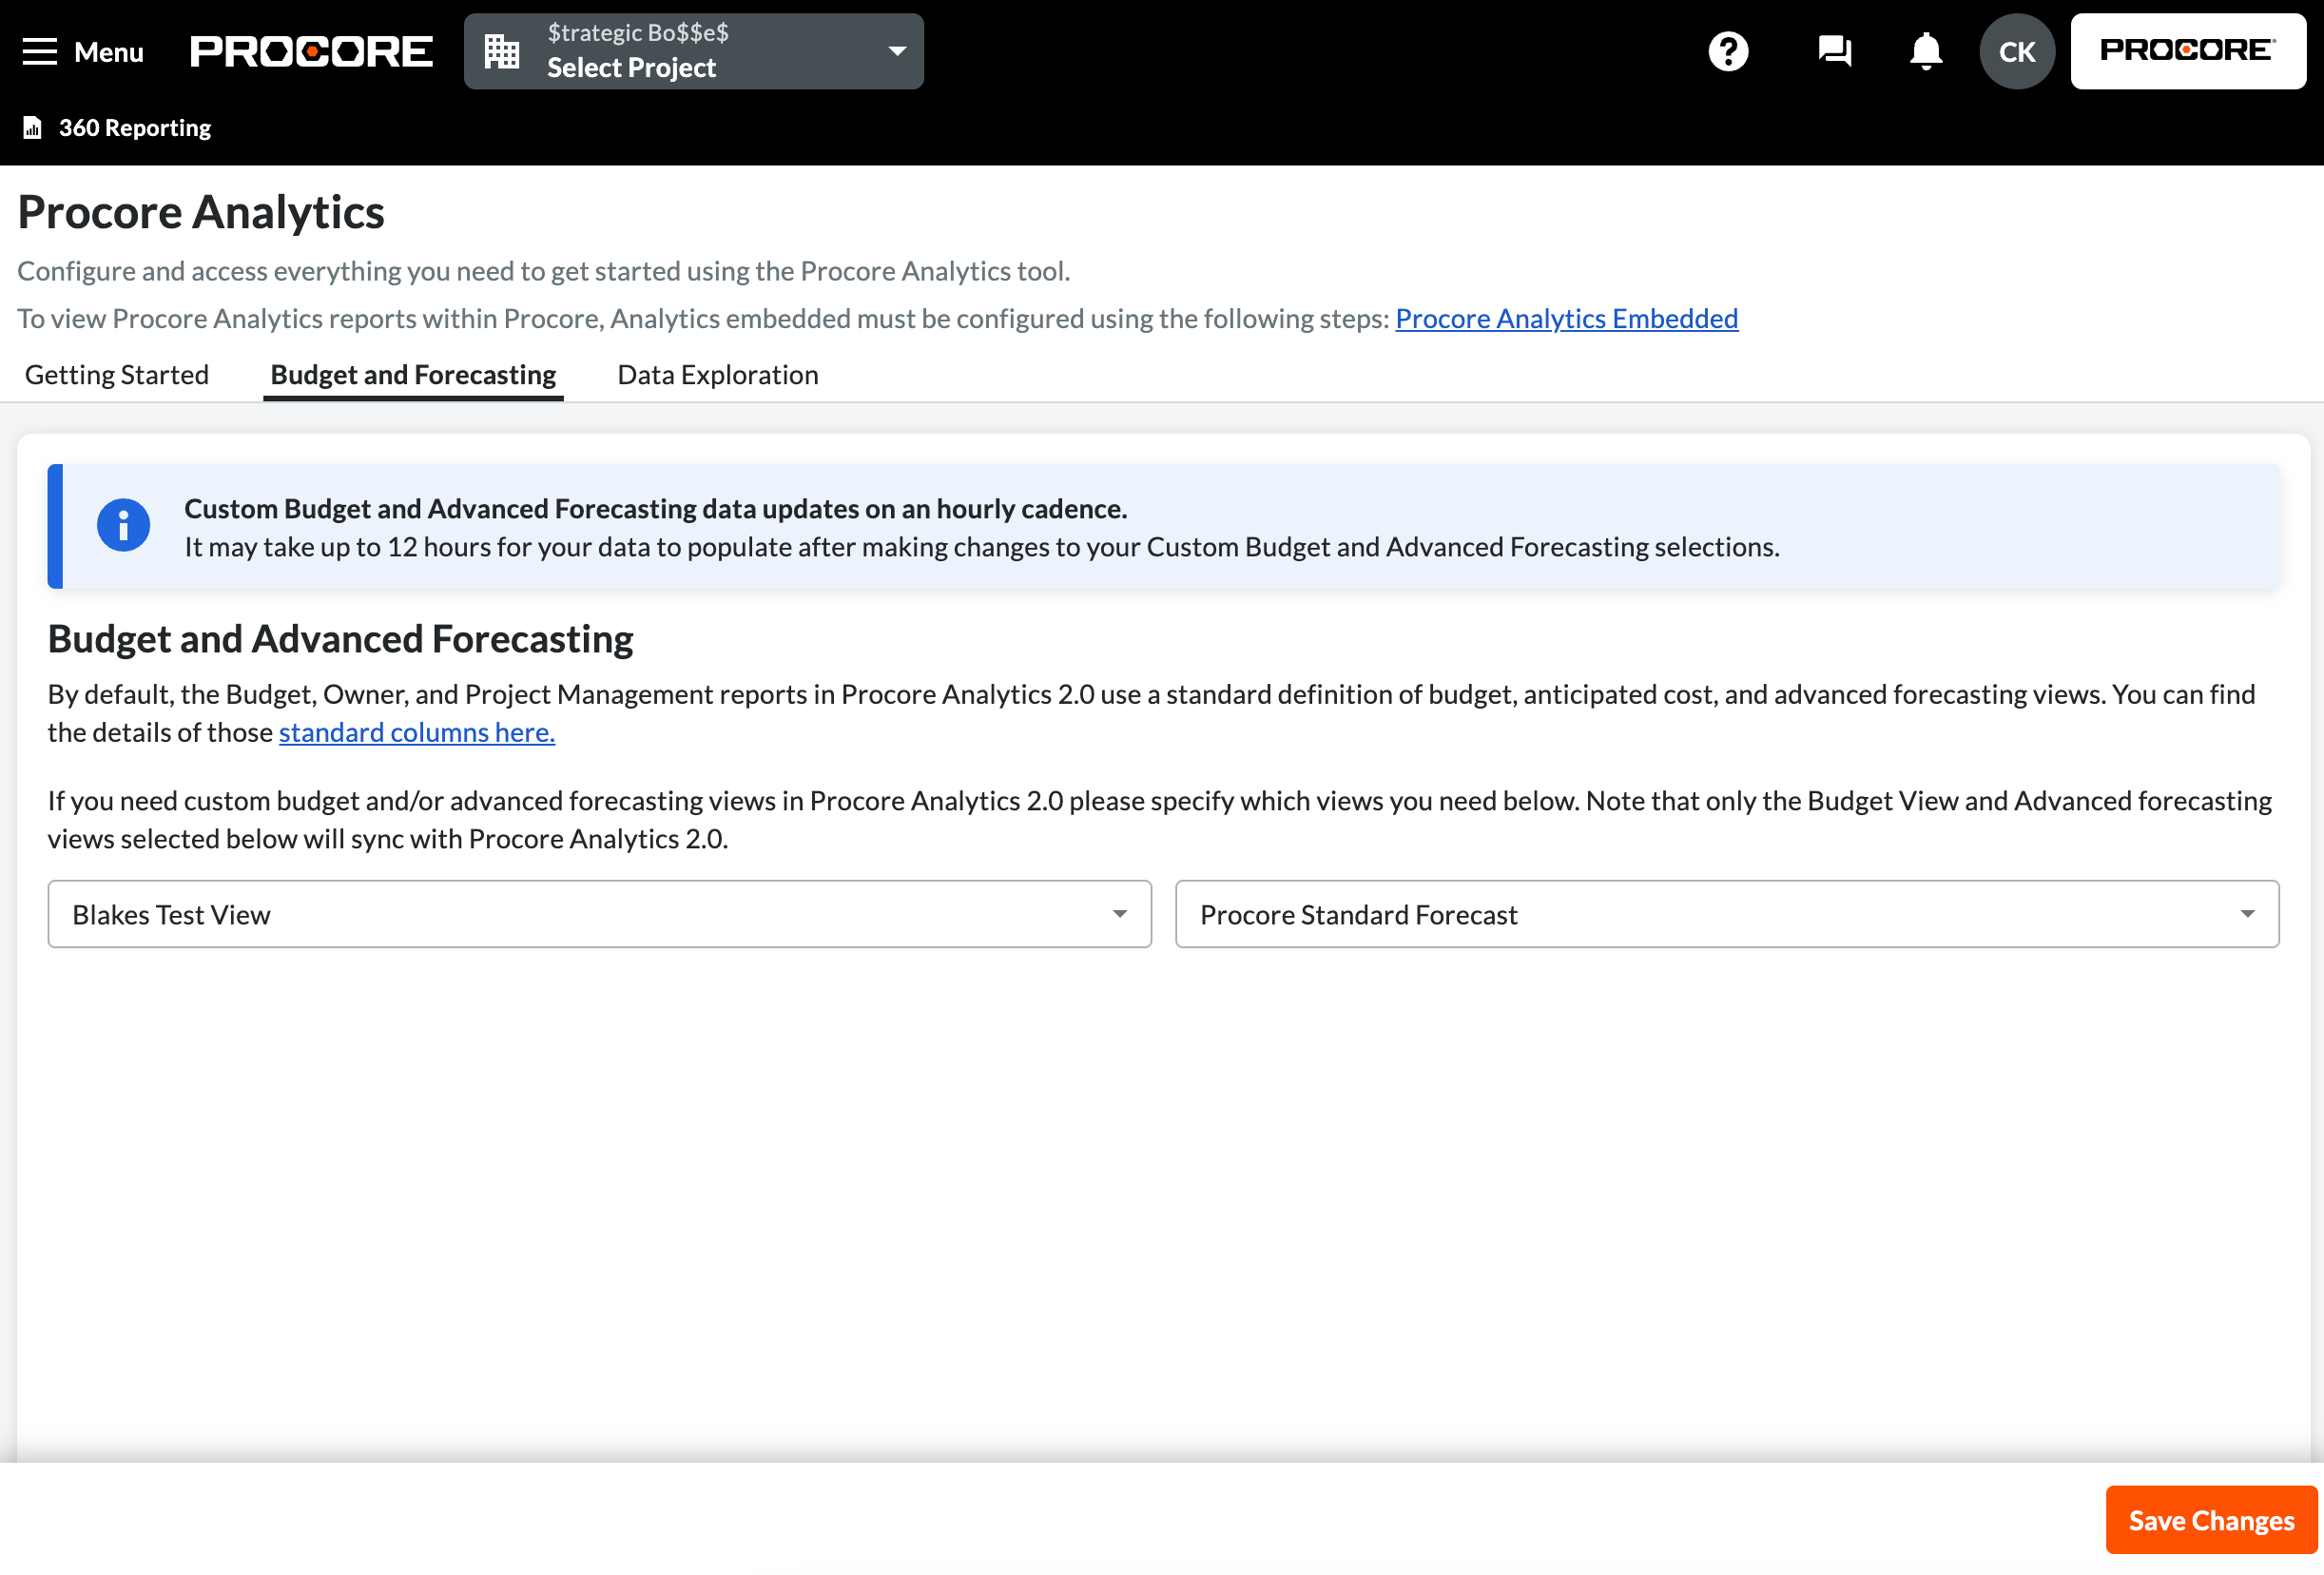Click the blue info icon in banner
This screenshot has height=1575, width=2324.
123,525
